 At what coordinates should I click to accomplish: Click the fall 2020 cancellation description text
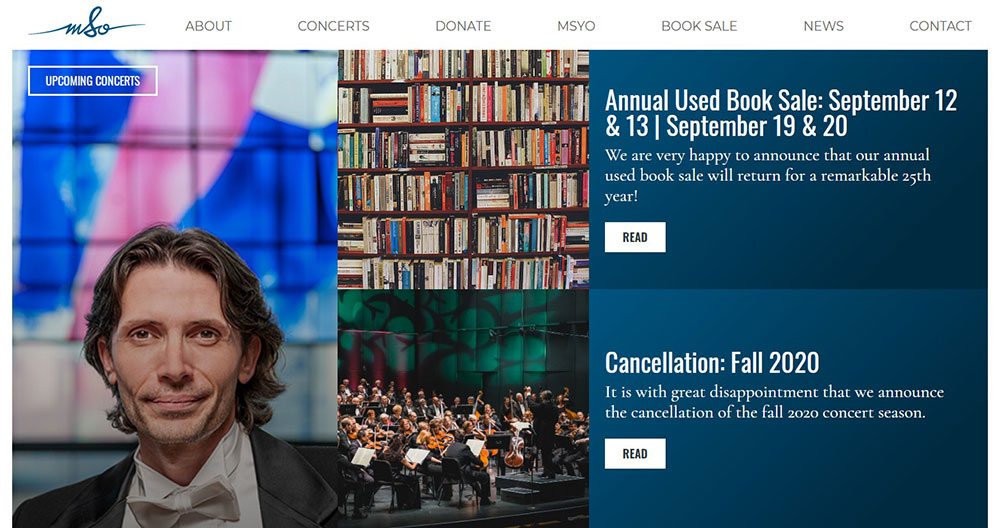(x=774, y=402)
